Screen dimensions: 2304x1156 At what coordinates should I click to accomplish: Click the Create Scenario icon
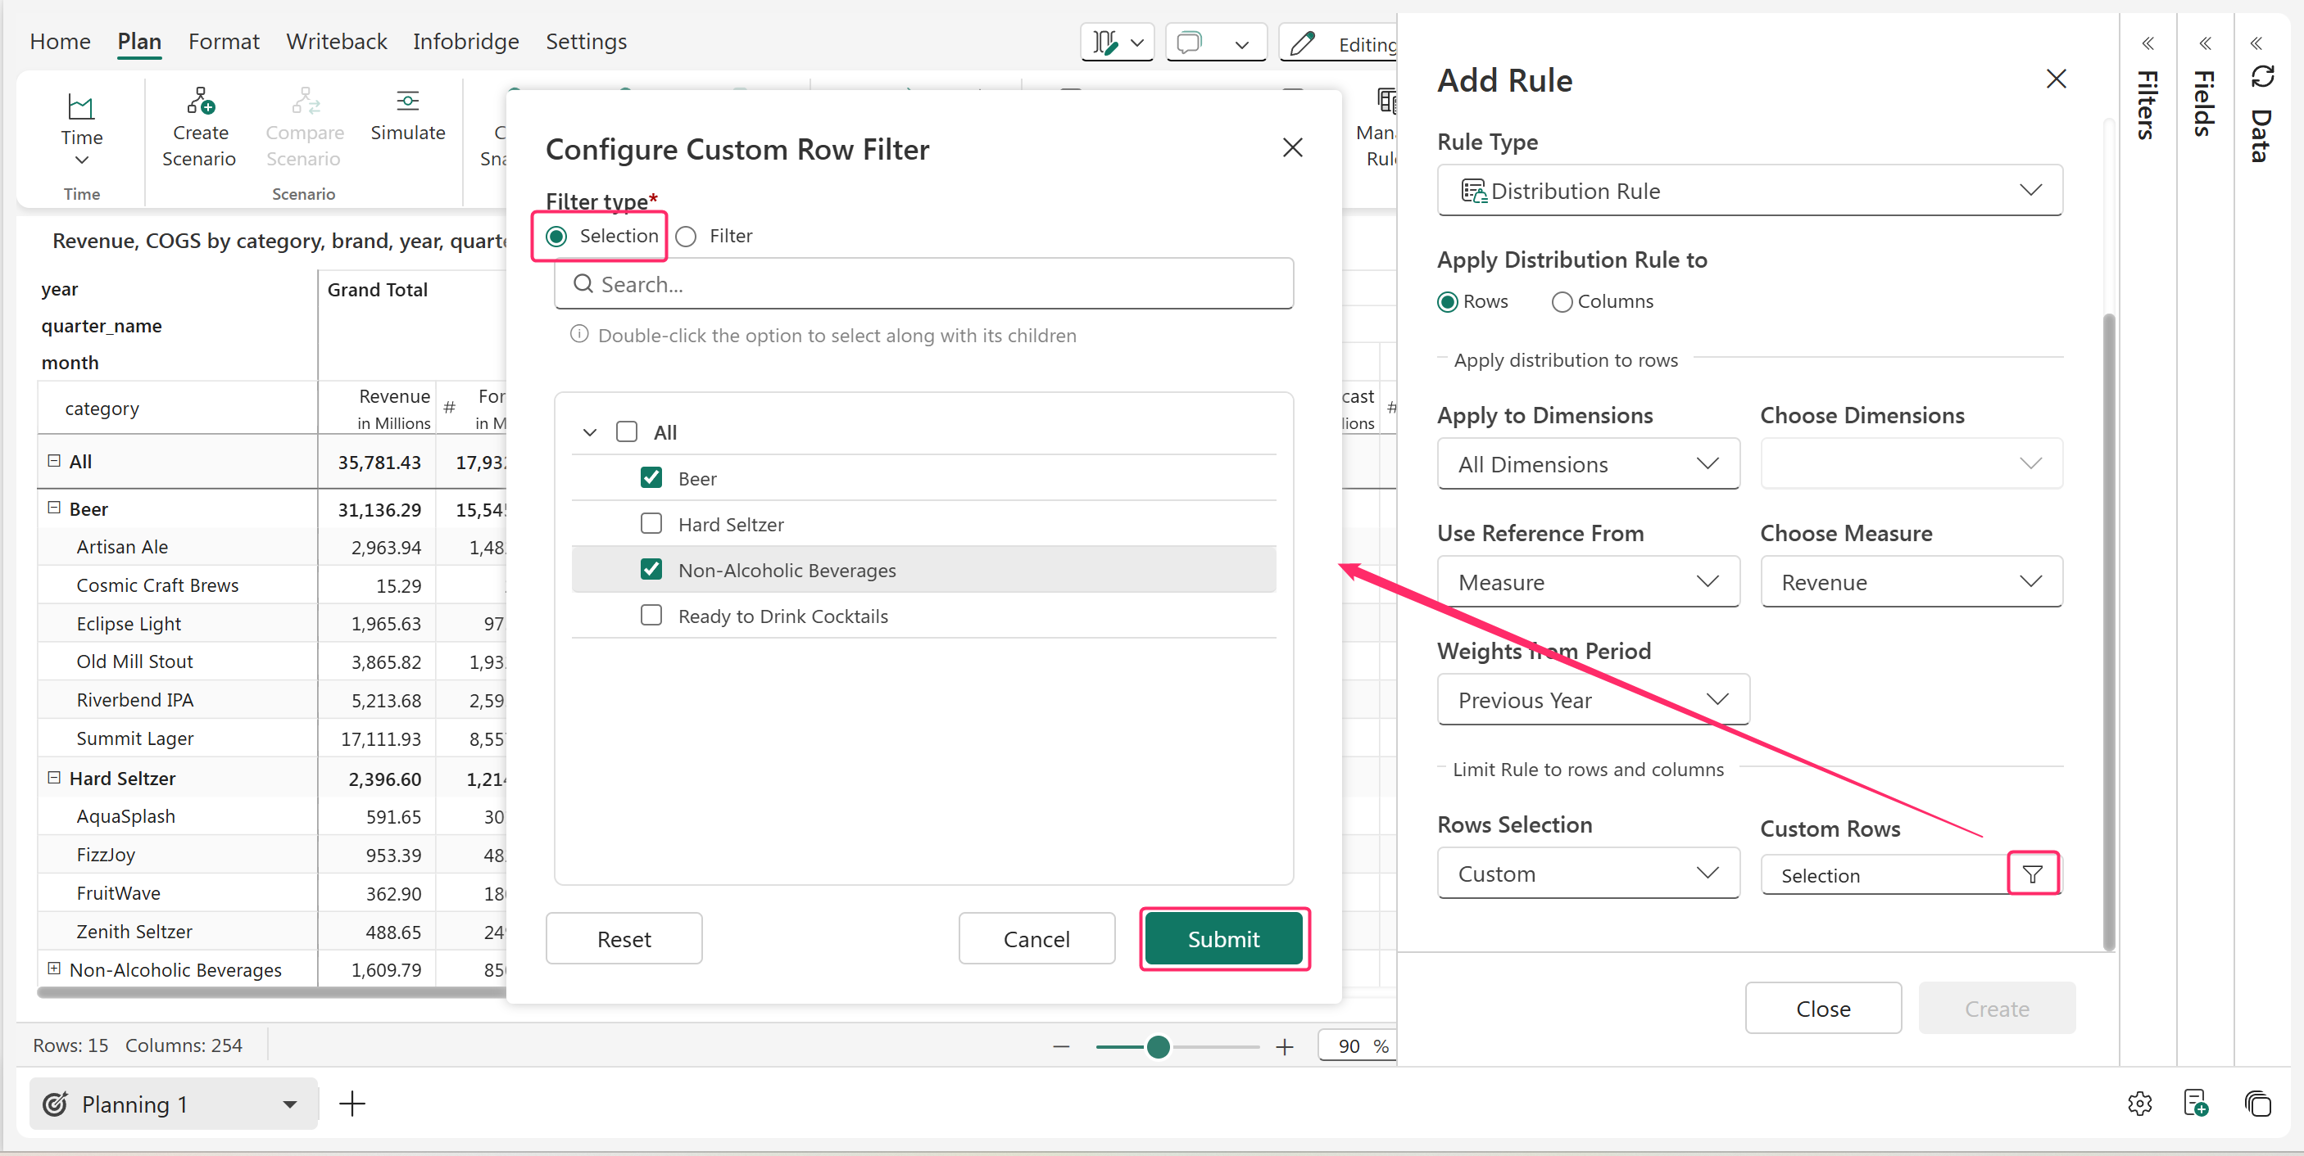(199, 101)
